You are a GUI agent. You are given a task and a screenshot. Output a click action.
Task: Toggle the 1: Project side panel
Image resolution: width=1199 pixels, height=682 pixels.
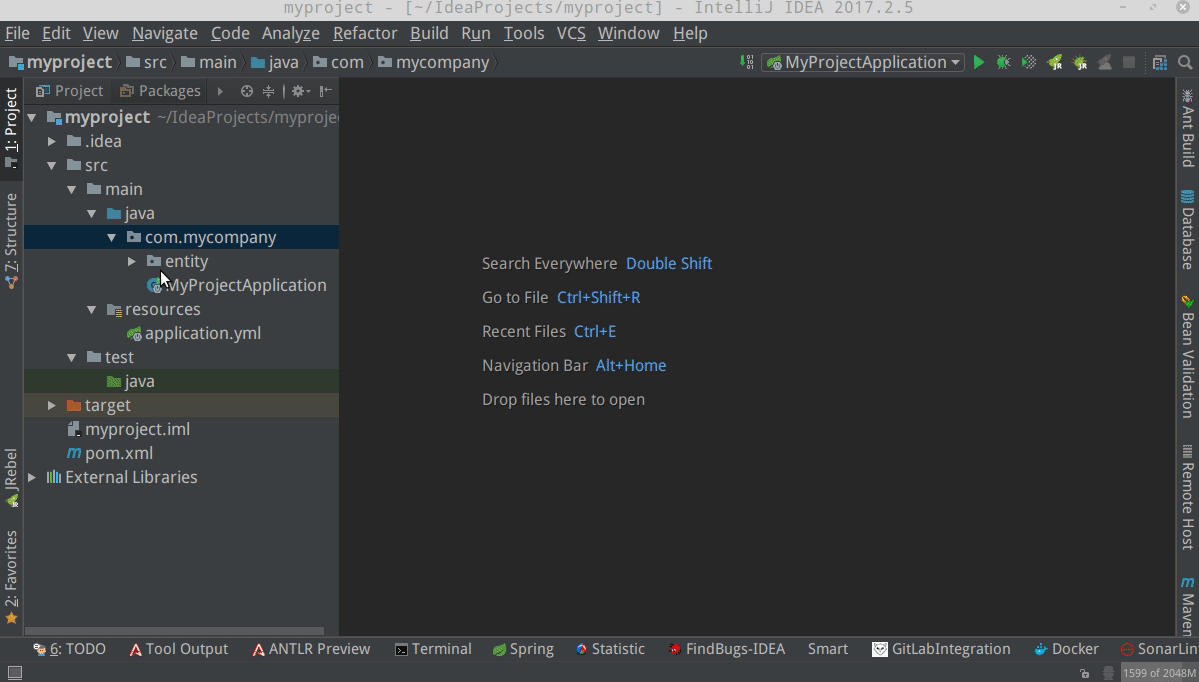coord(11,128)
